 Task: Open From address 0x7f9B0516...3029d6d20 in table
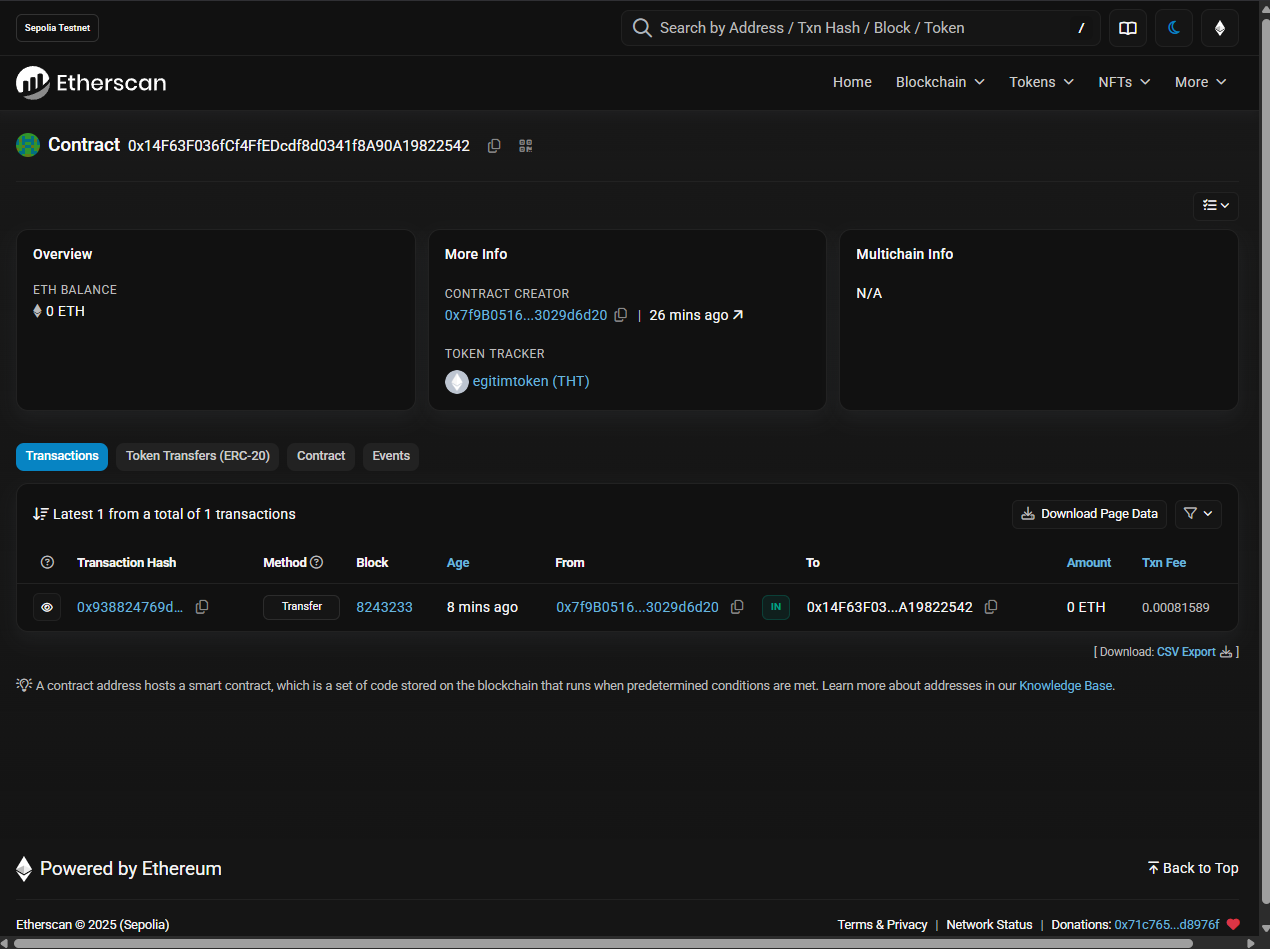[x=637, y=607]
